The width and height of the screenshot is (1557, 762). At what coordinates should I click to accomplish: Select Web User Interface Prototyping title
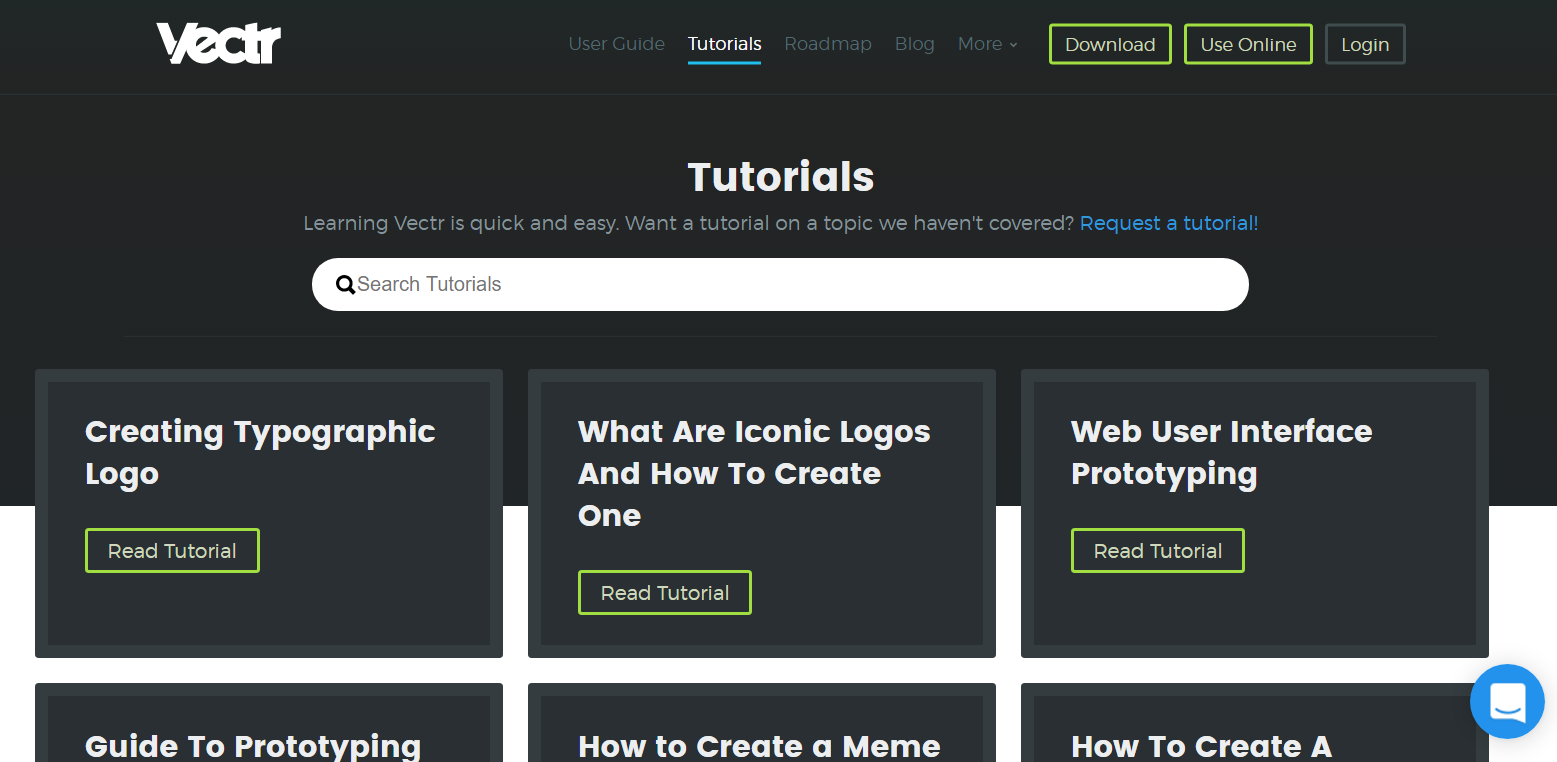coord(1221,452)
